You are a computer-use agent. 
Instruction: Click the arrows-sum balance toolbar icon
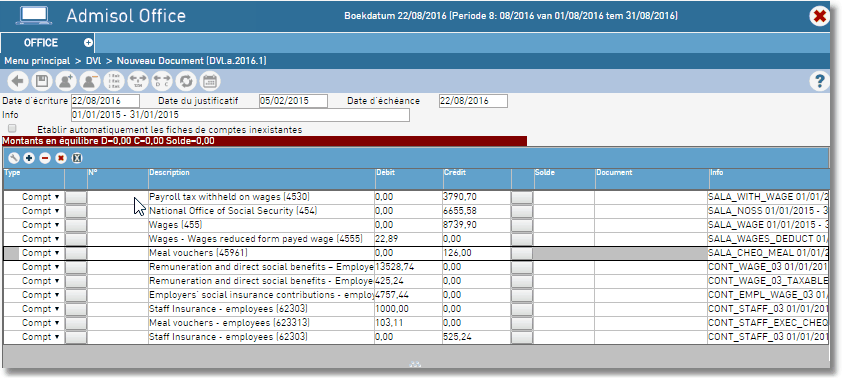[138, 82]
